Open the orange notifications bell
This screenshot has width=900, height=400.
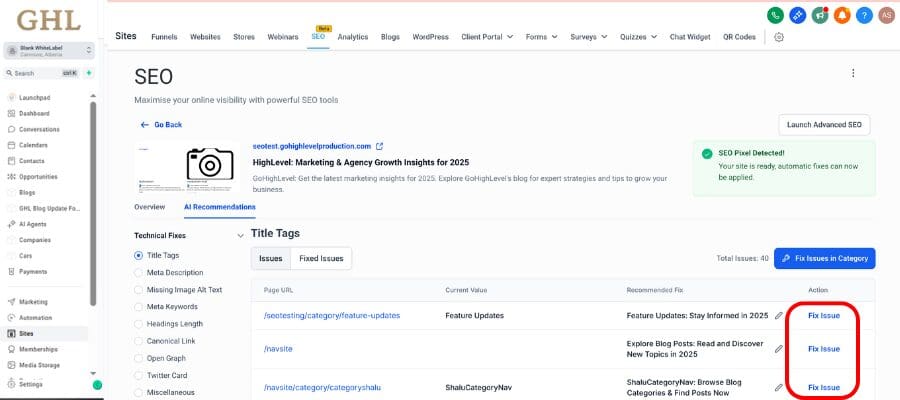843,15
